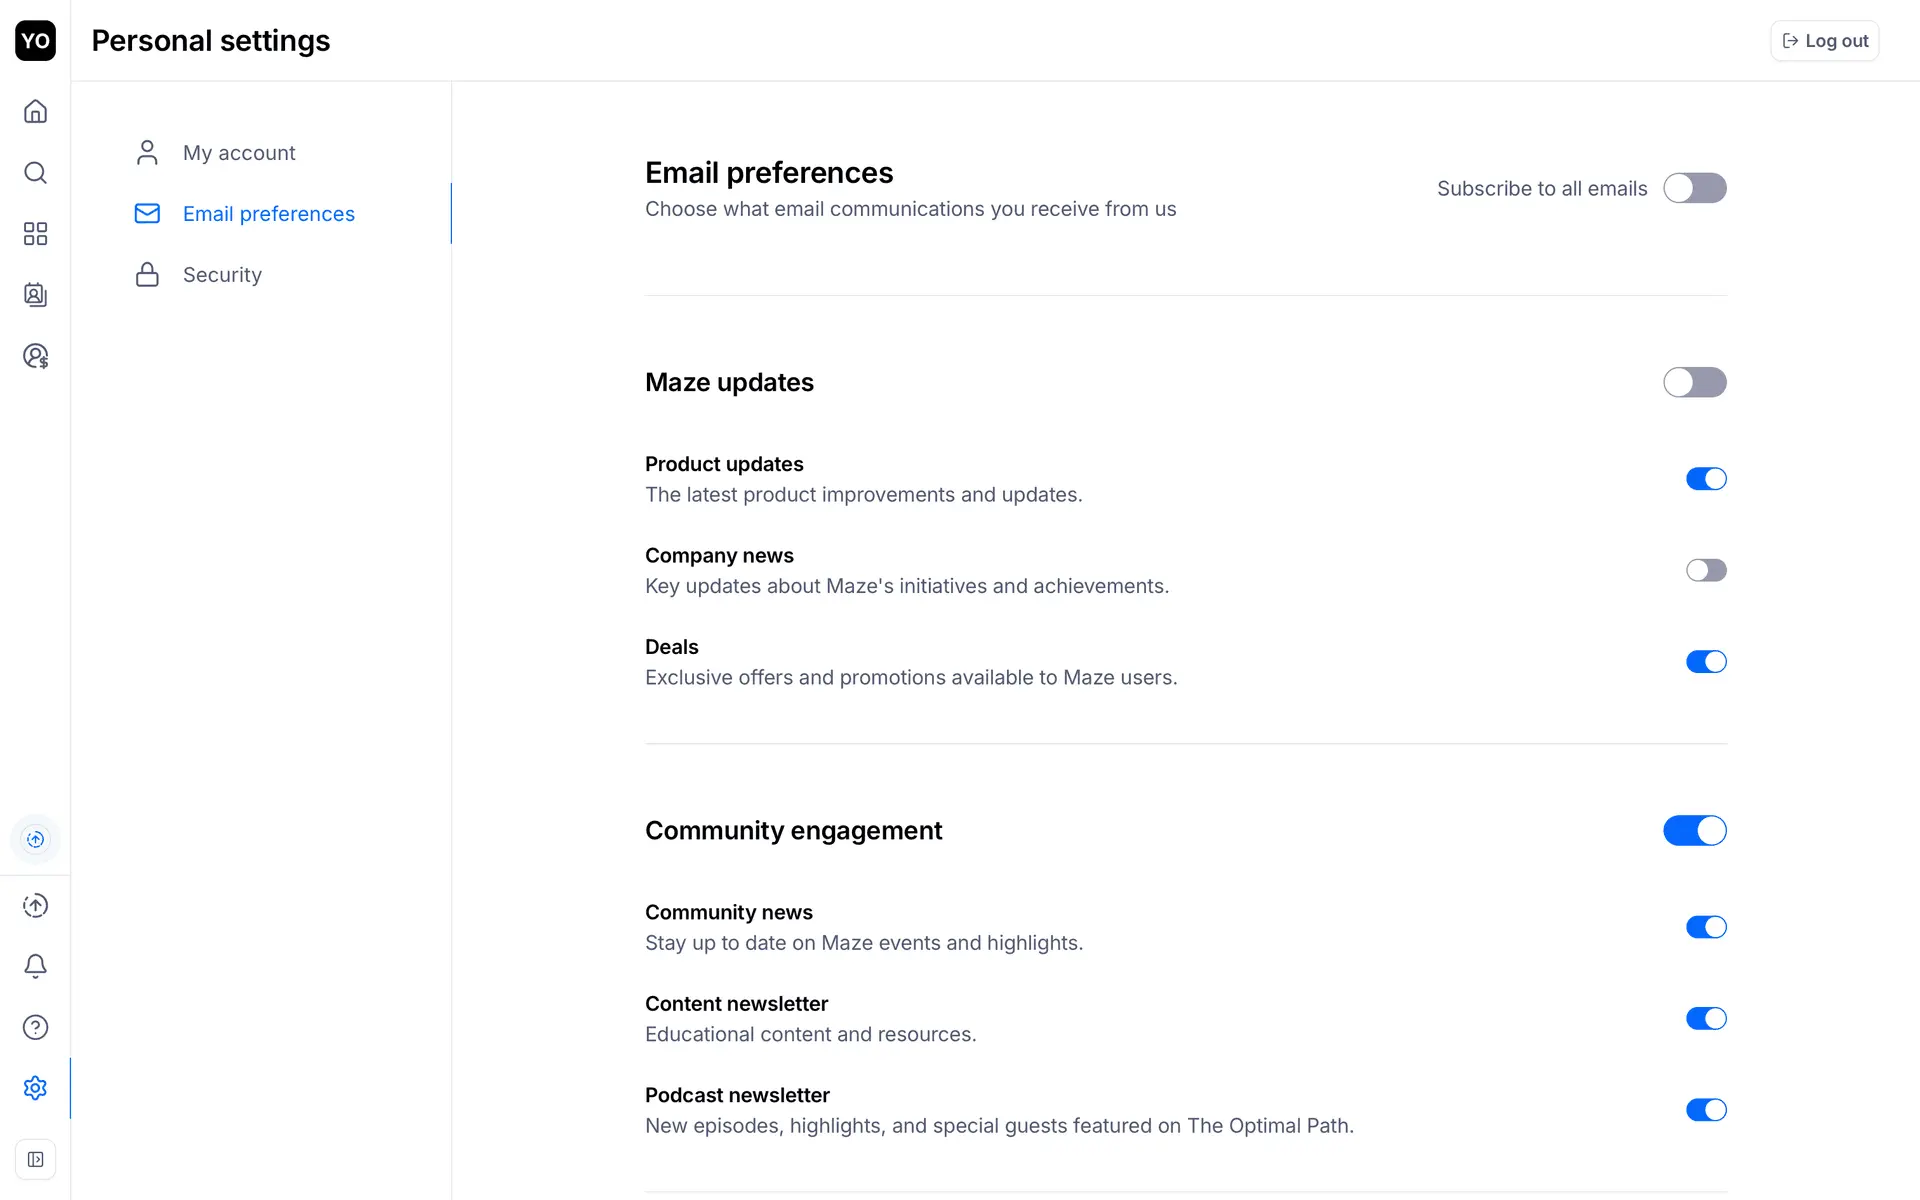1920x1200 pixels.
Task: Enable Subscribe to all emails toggle
Action: pyautogui.click(x=1694, y=188)
